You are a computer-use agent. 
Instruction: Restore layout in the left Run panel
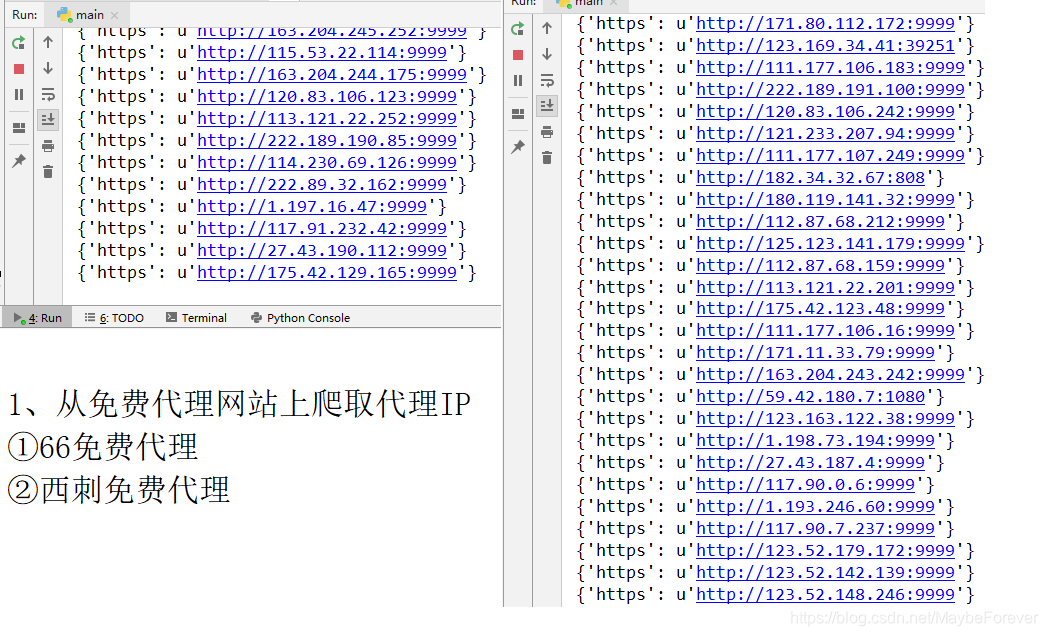coord(19,128)
